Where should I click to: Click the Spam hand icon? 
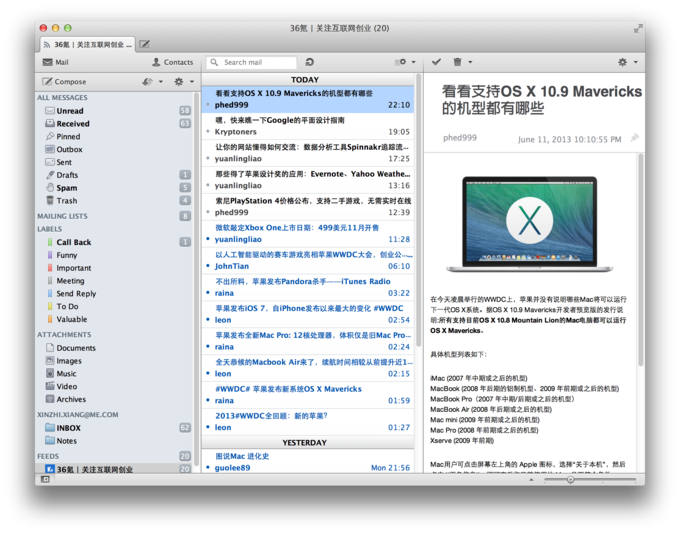click(x=50, y=187)
